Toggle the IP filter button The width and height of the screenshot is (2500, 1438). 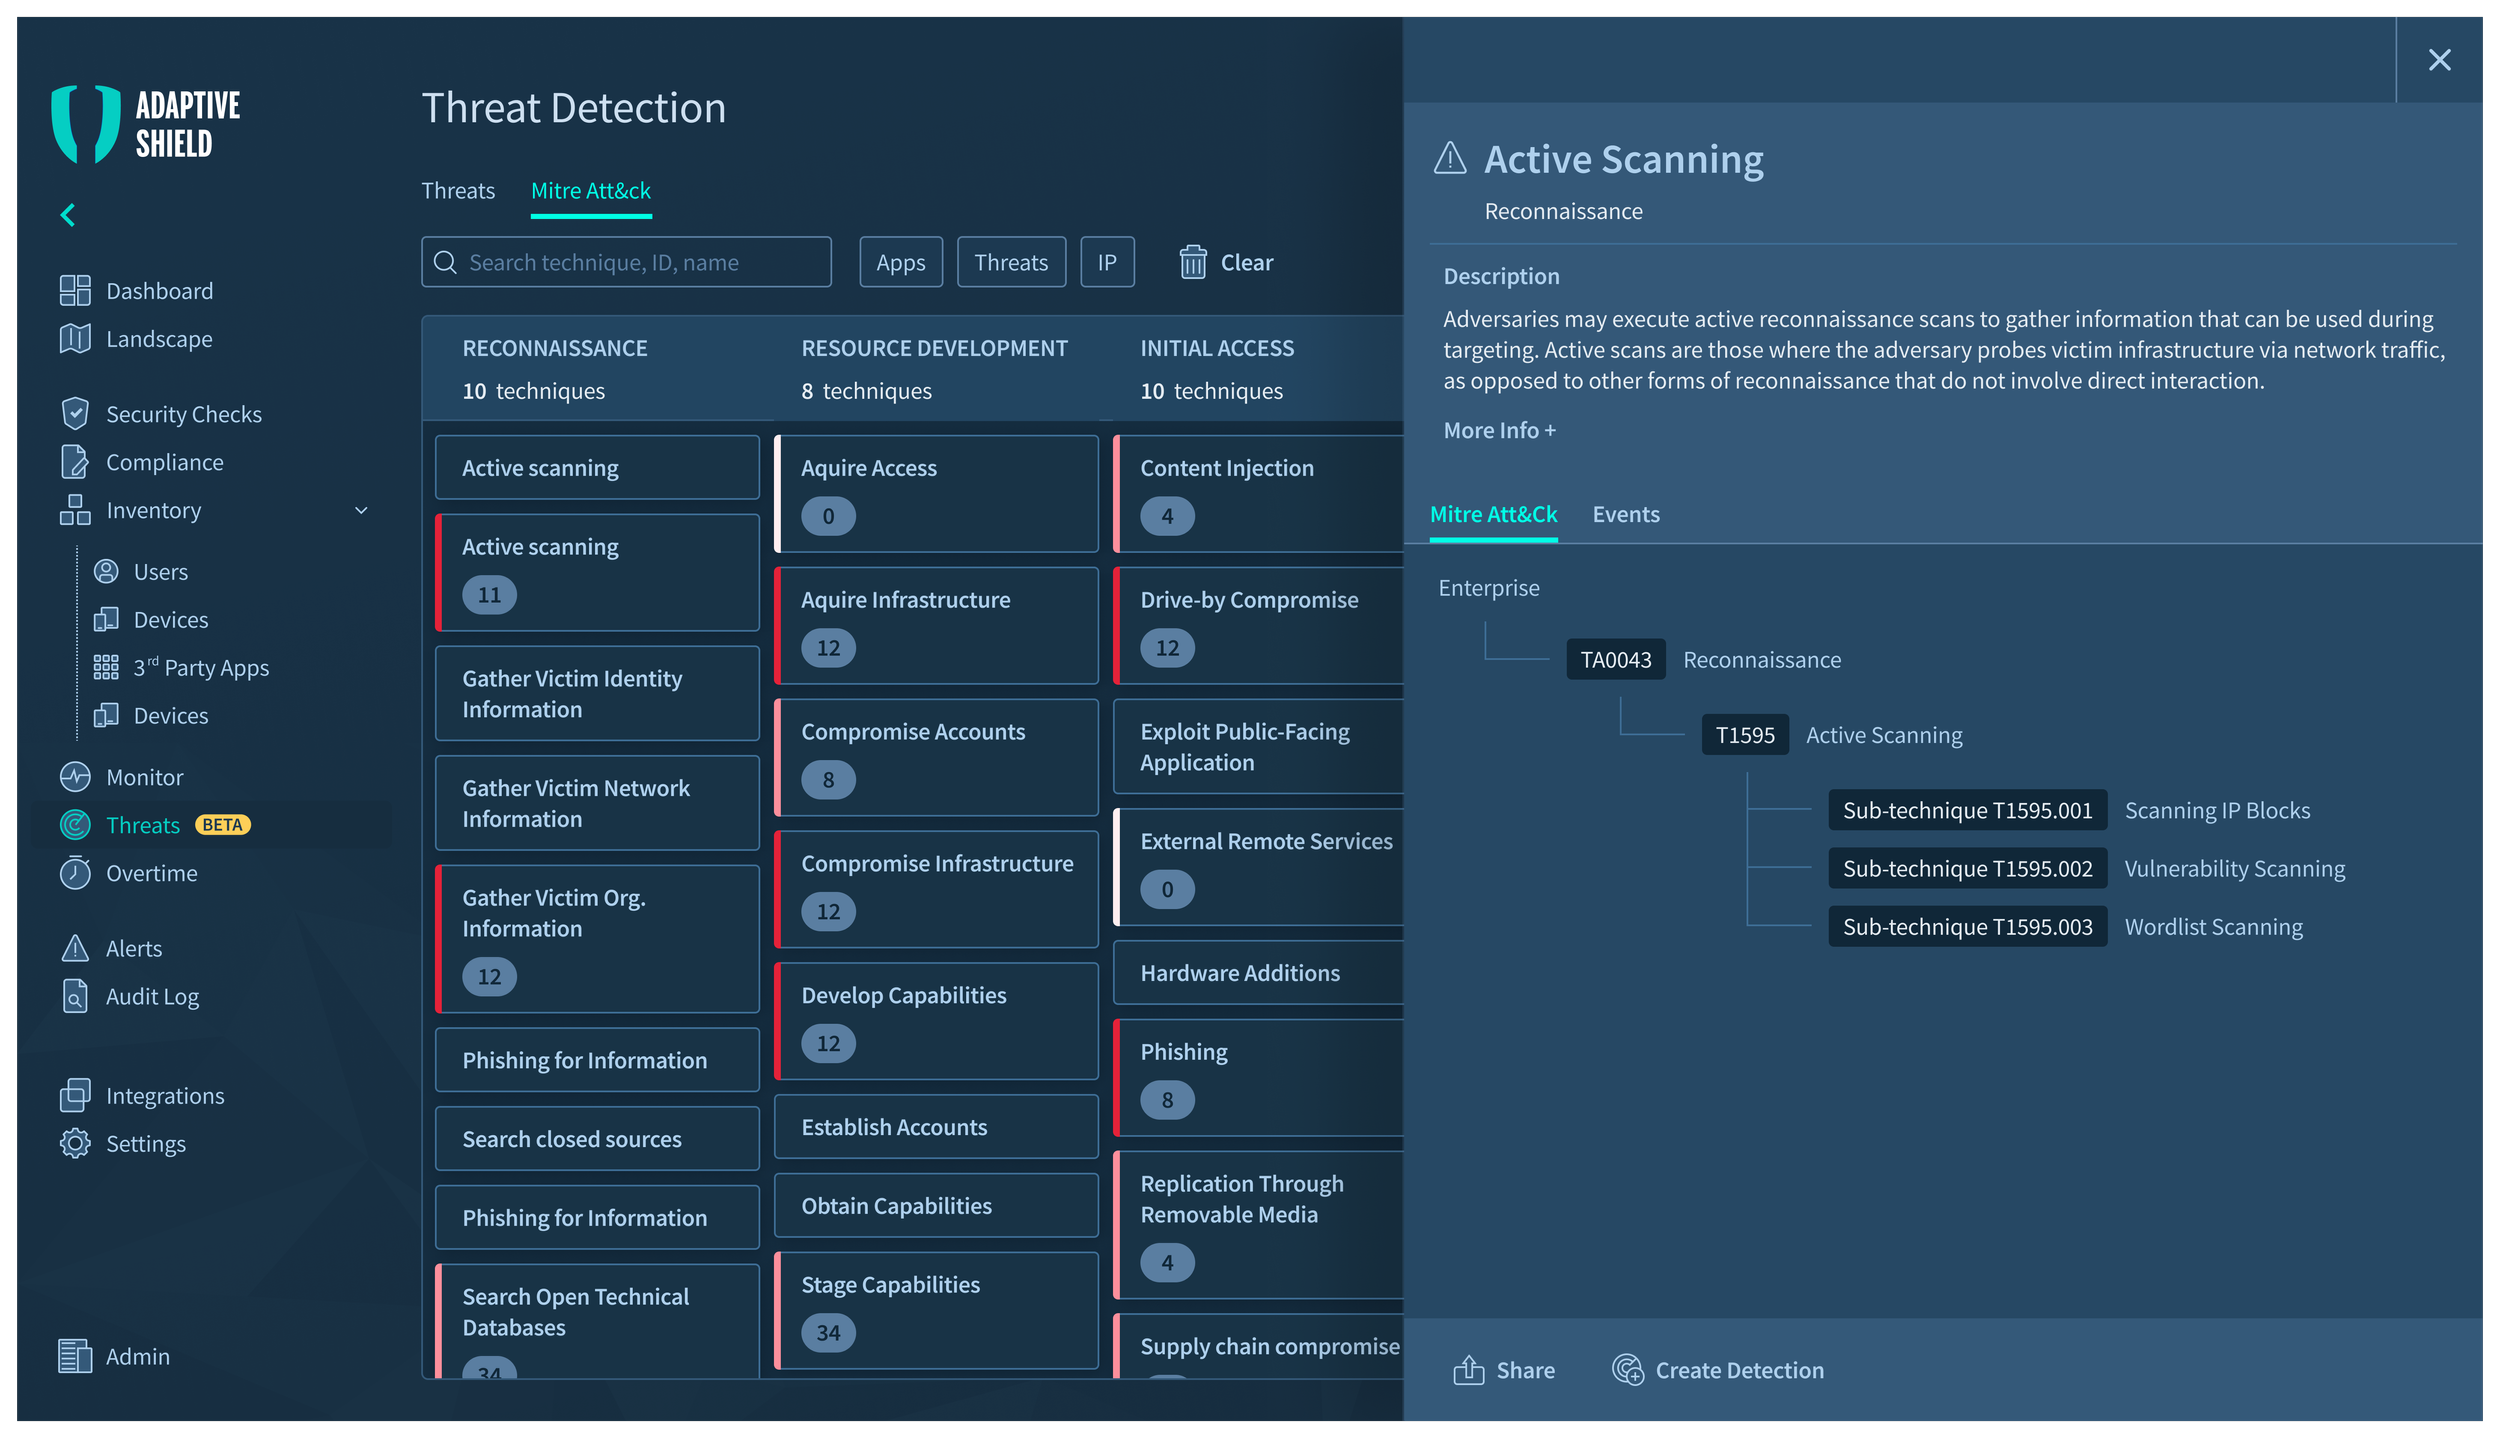tap(1106, 262)
